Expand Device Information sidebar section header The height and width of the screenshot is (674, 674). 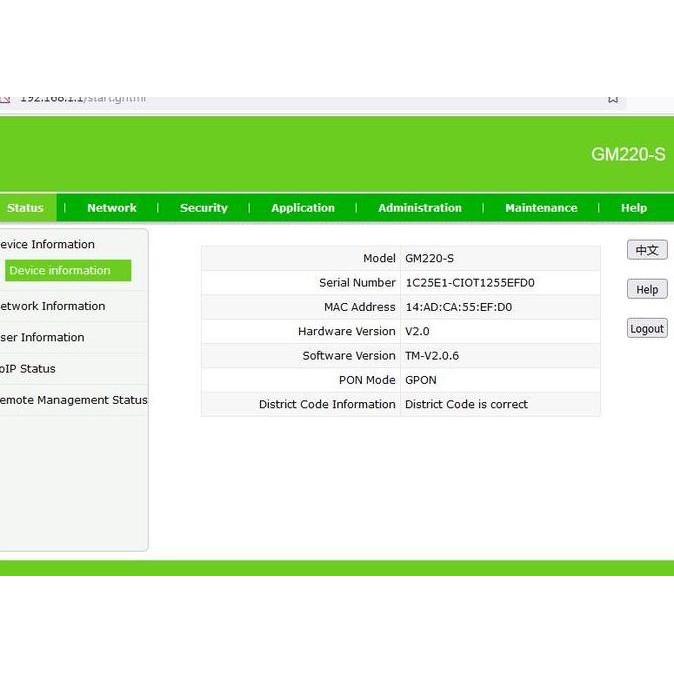[x=48, y=244]
